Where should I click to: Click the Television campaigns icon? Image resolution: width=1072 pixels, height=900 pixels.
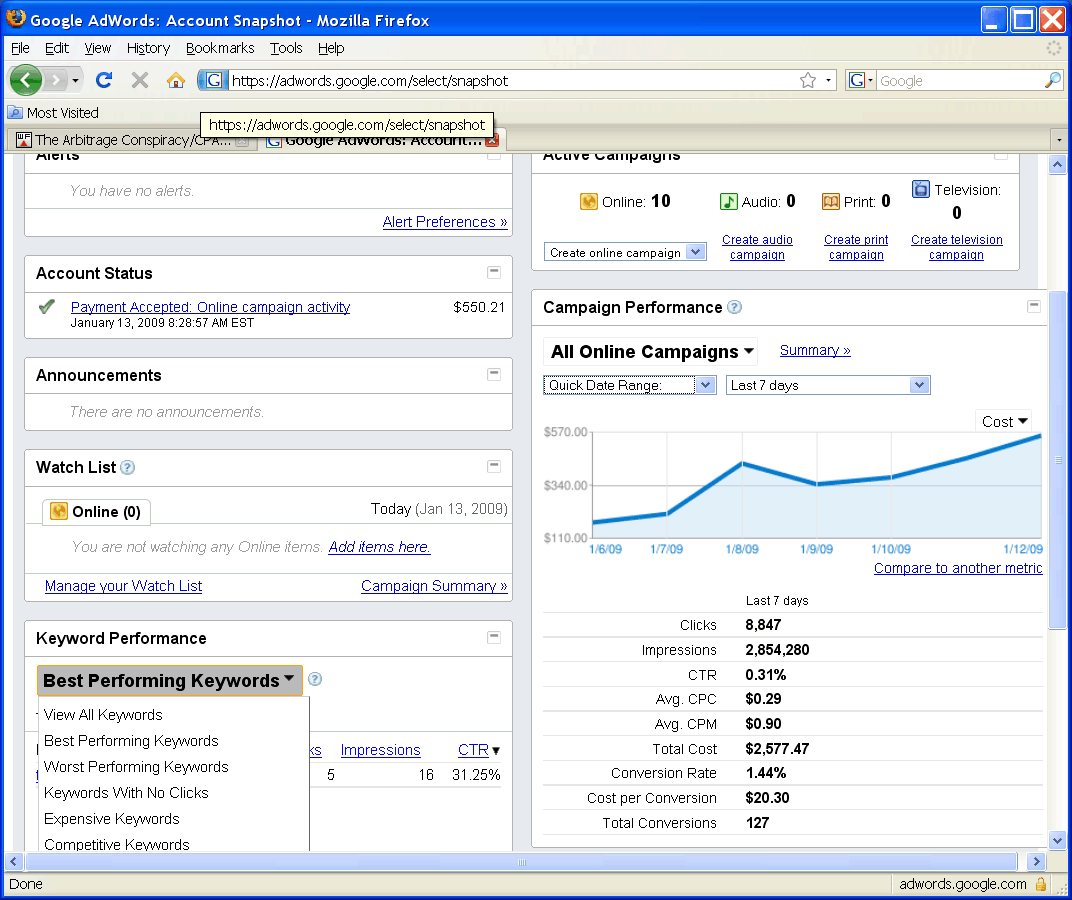[921, 189]
